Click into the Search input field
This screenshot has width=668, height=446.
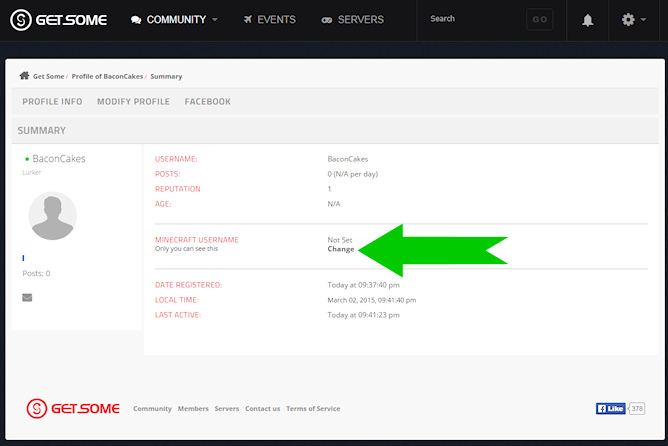pyautogui.click(x=472, y=19)
